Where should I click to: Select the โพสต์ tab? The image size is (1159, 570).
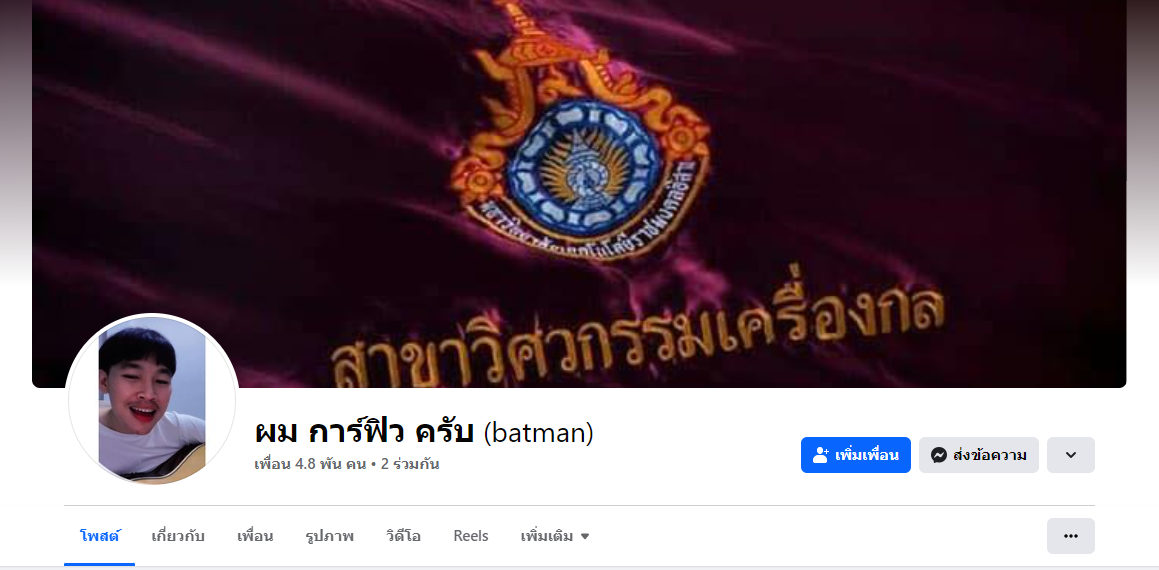[x=99, y=536]
